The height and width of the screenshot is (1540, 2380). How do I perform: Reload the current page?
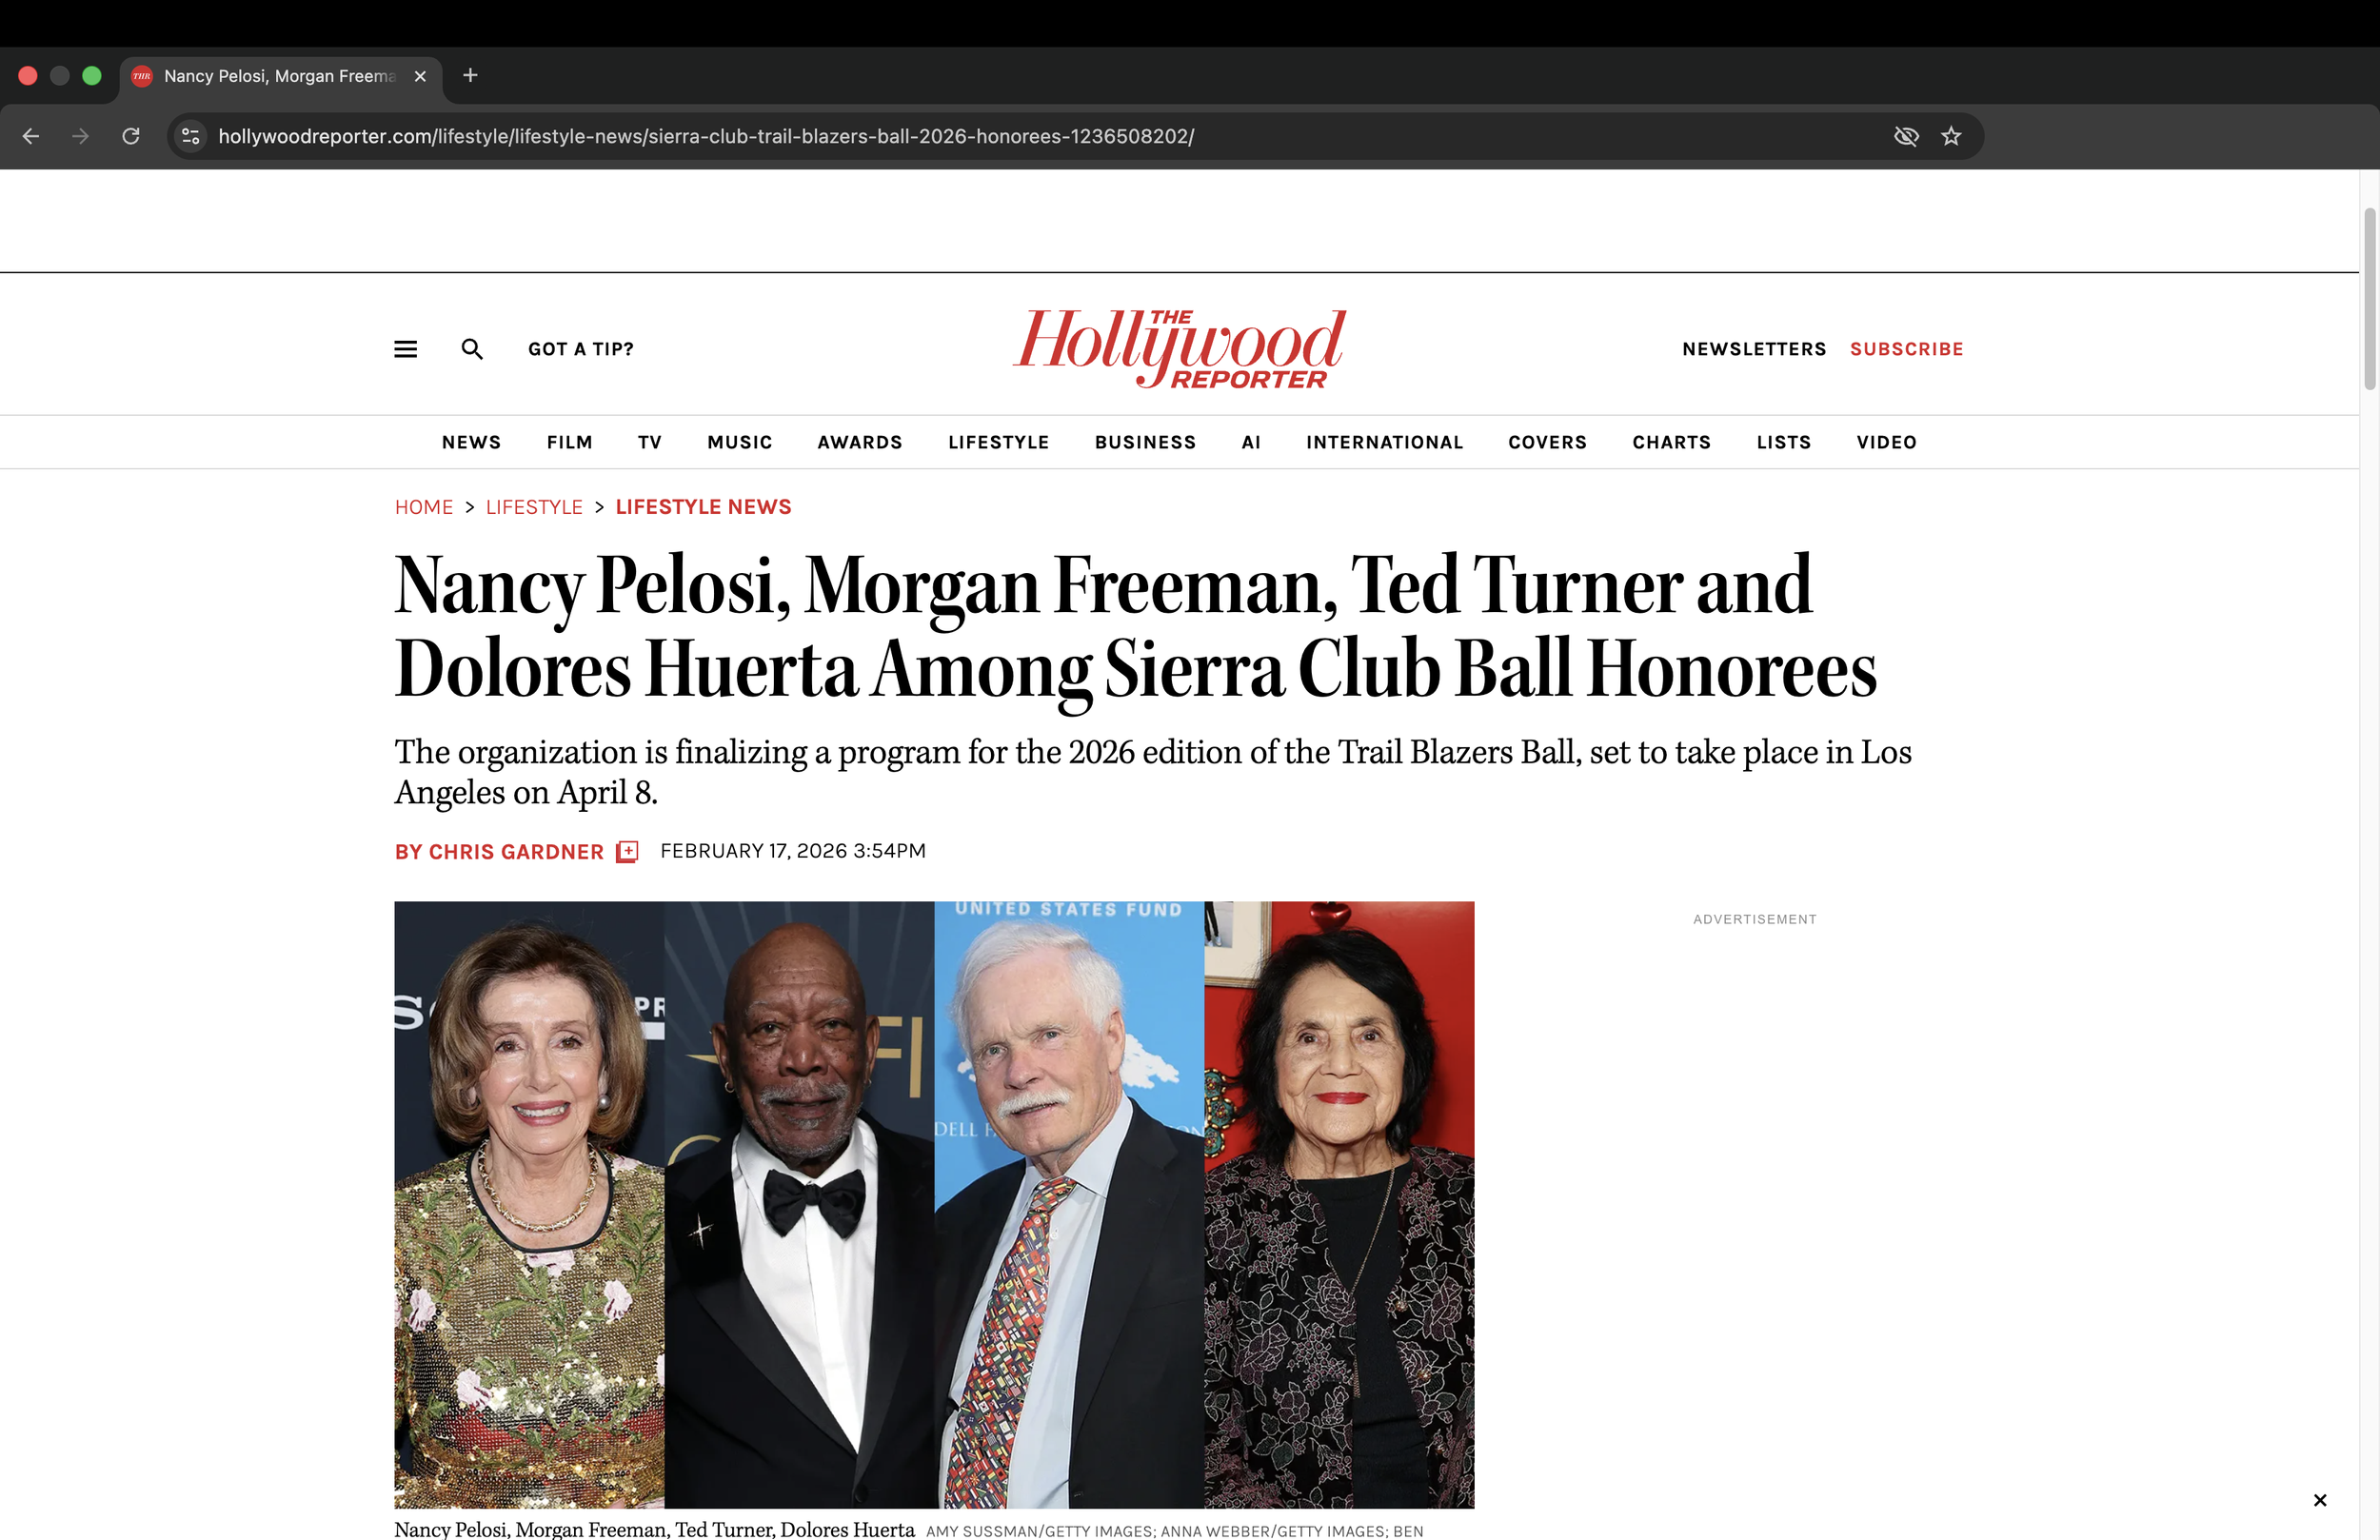(x=131, y=136)
